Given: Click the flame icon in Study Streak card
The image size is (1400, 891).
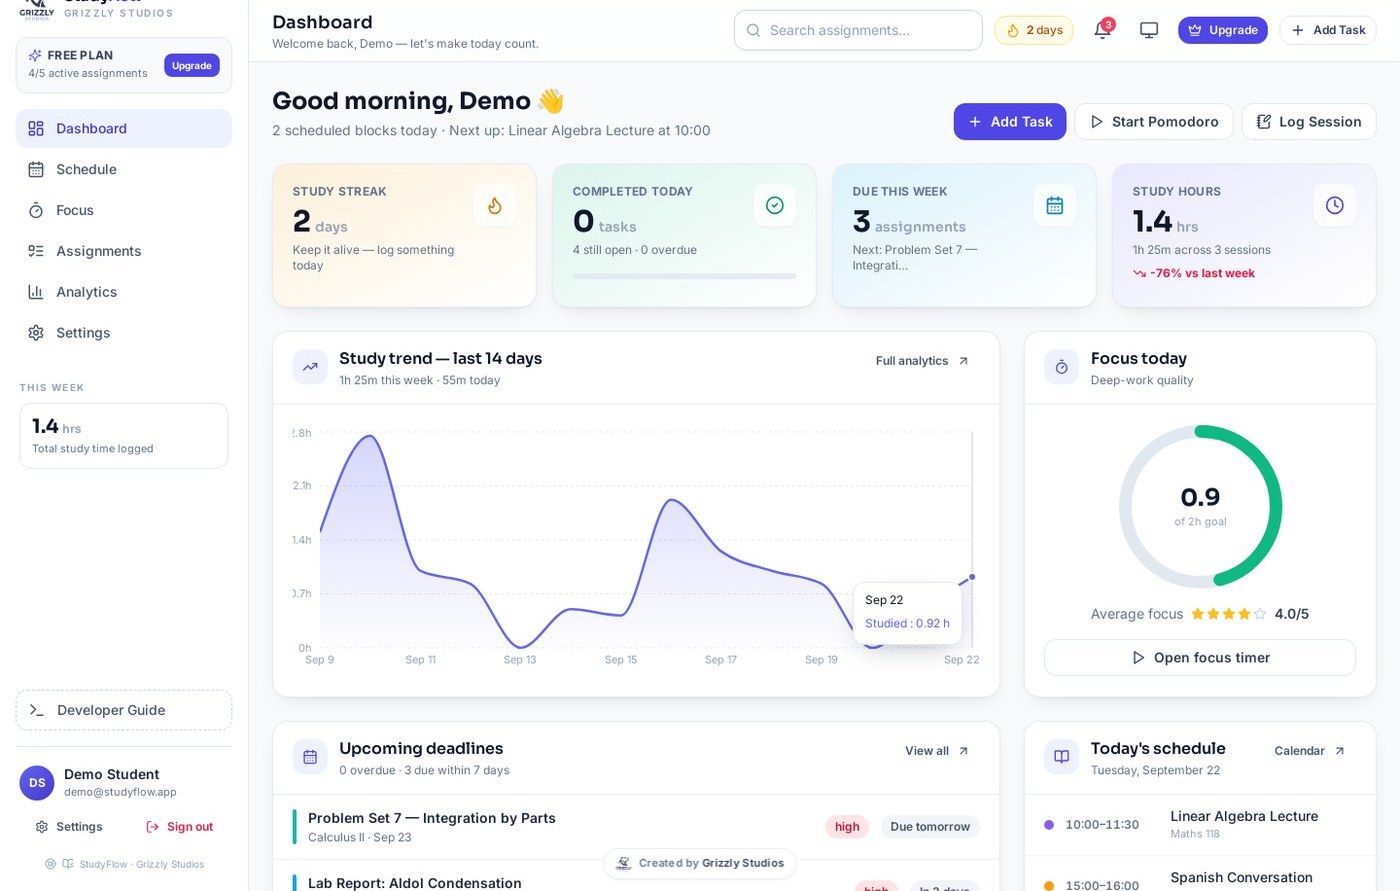Looking at the screenshot, I should tap(494, 205).
